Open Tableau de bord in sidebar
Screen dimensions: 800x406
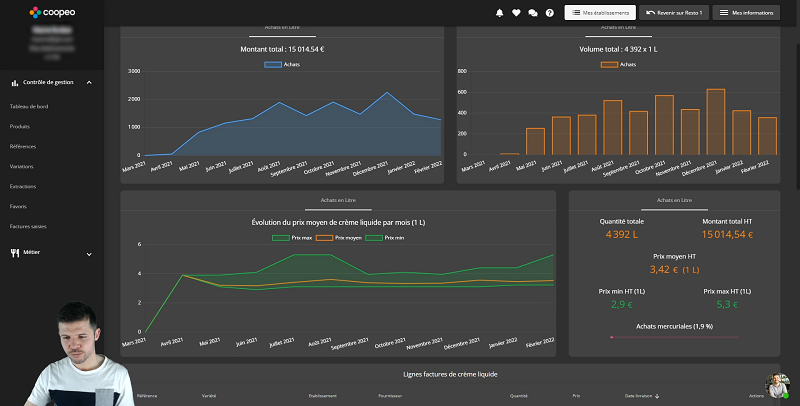(29, 107)
